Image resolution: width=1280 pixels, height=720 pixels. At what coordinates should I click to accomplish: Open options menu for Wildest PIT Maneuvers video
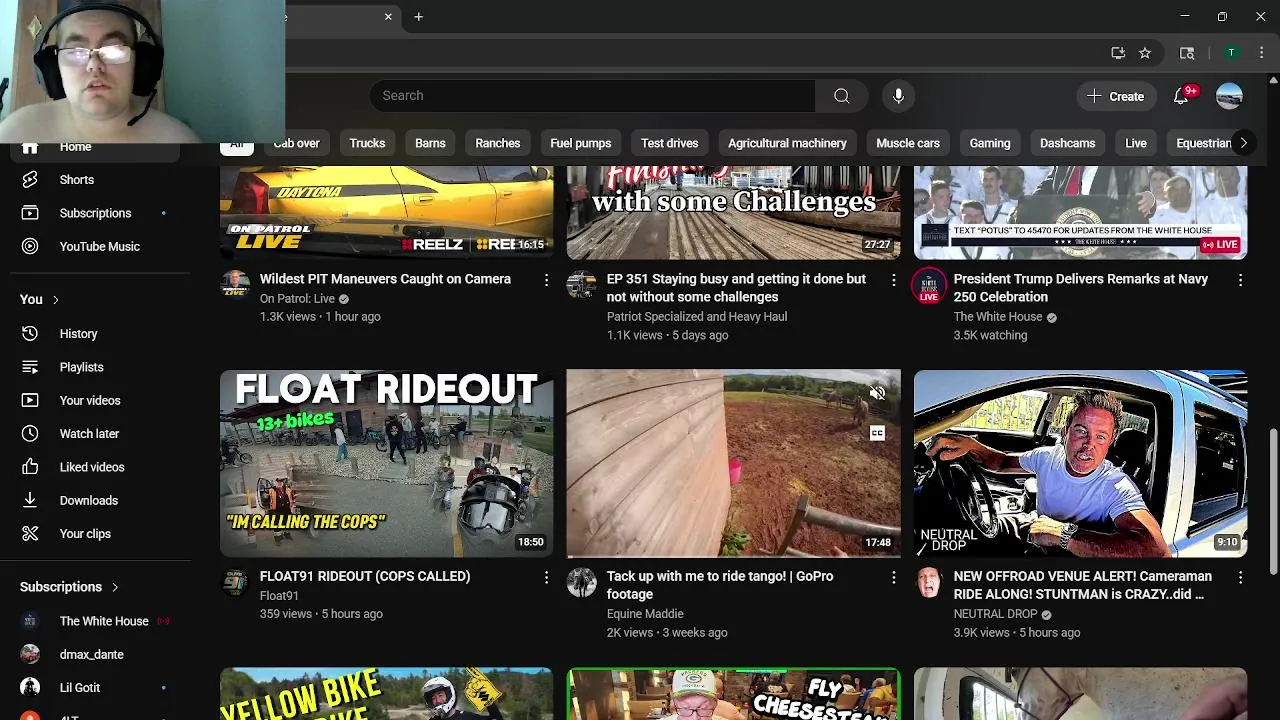pyautogui.click(x=546, y=281)
